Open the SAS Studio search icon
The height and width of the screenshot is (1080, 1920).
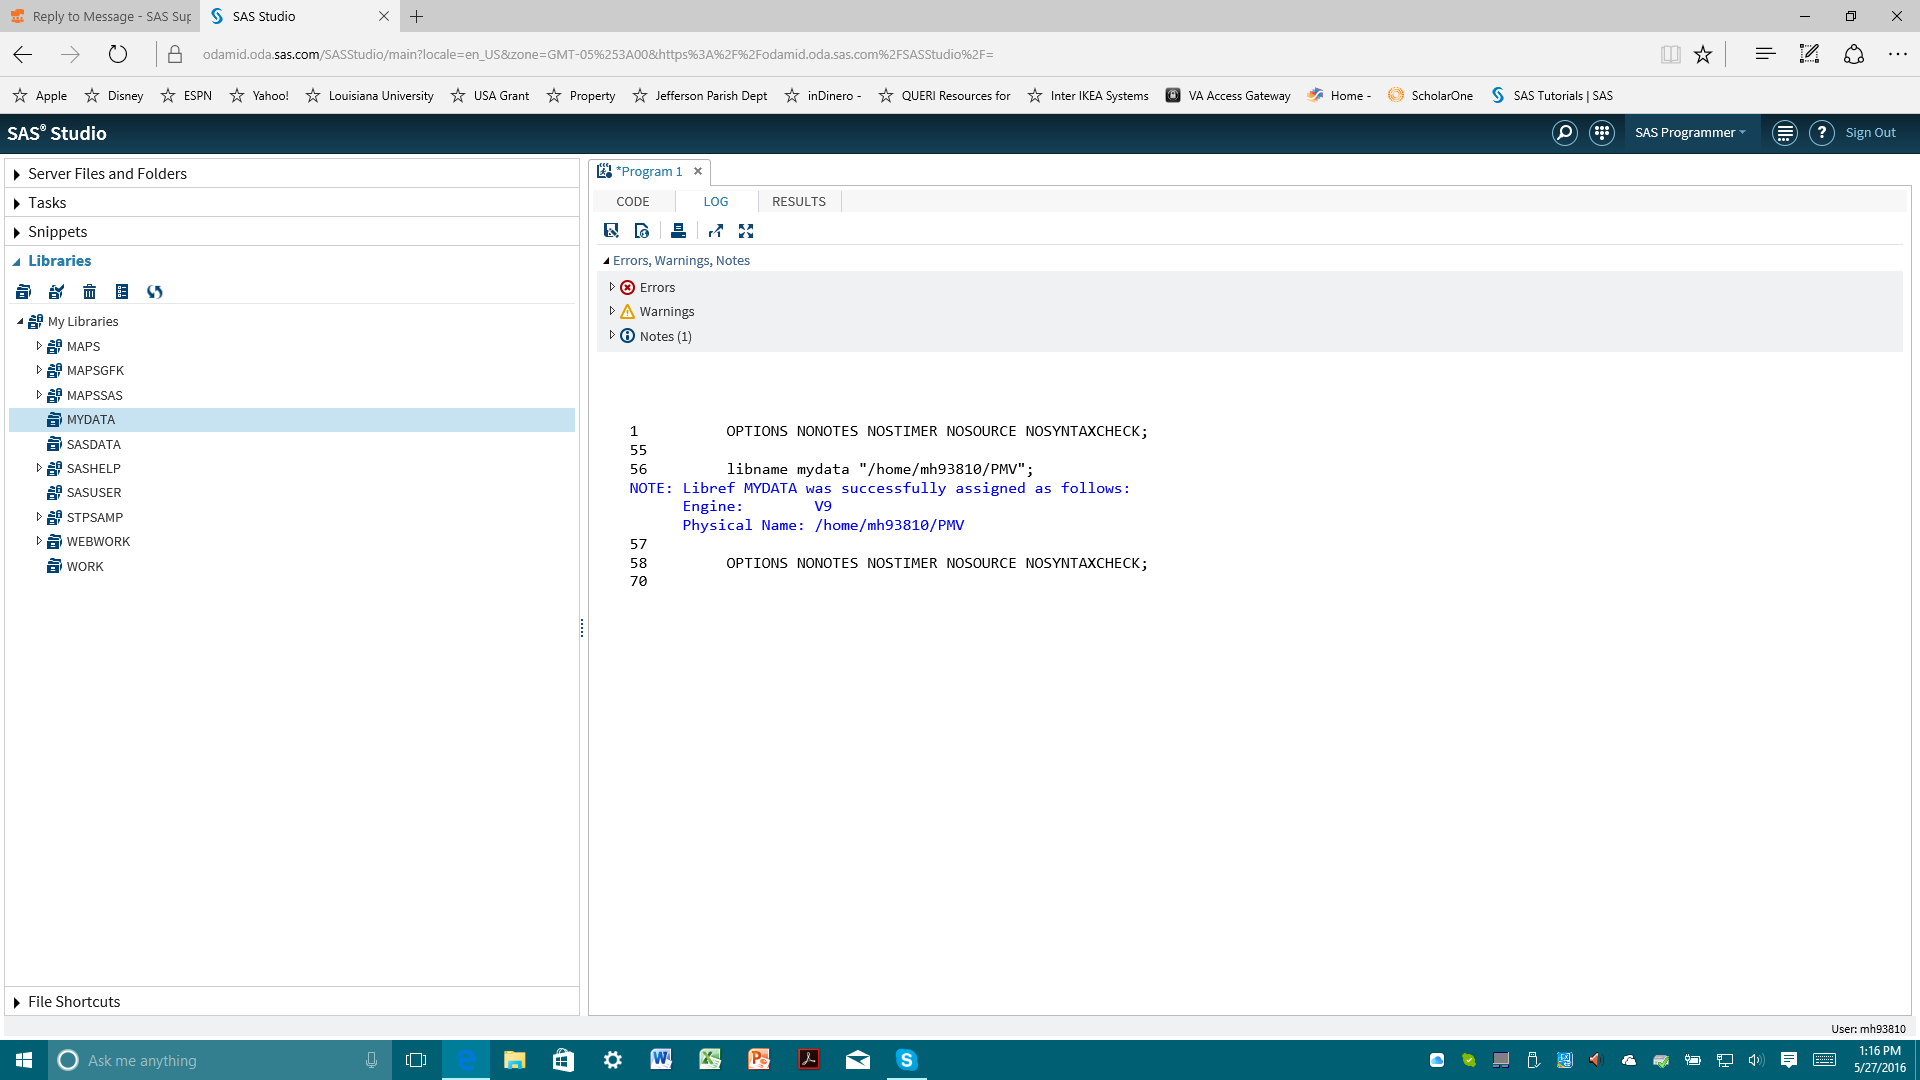1564,133
